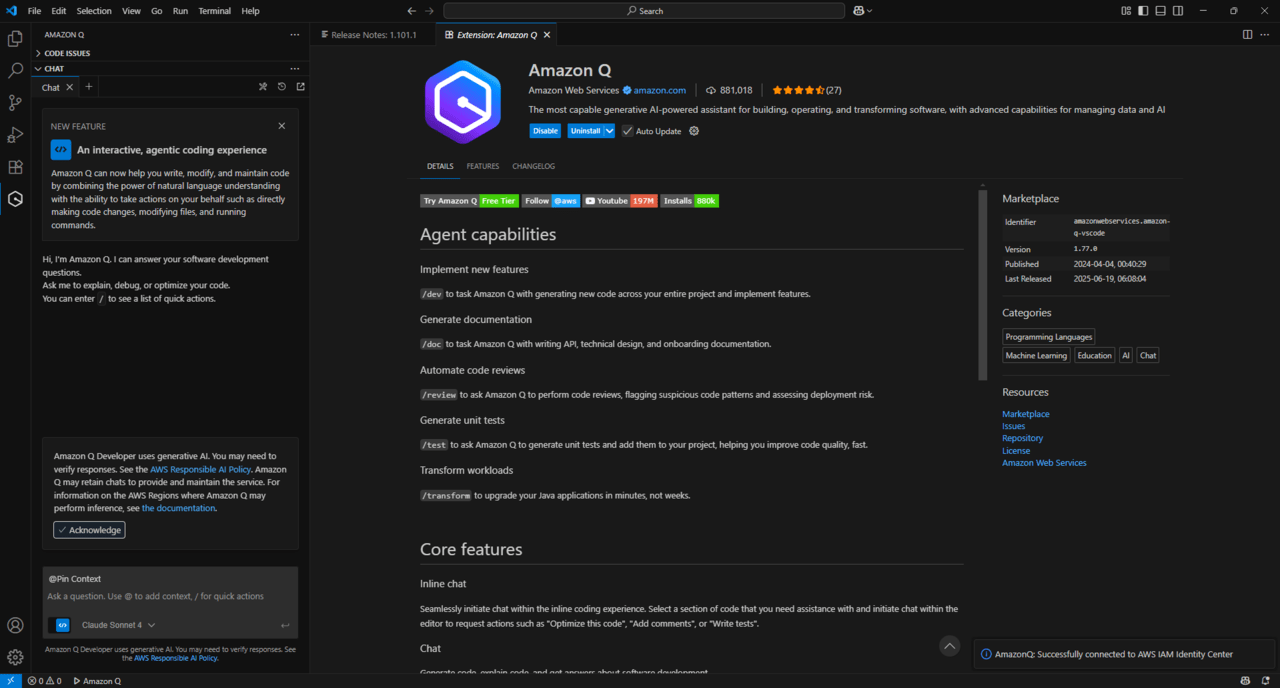
Task: Open the Accounts menu icon
Action: pyautogui.click(x=15, y=625)
